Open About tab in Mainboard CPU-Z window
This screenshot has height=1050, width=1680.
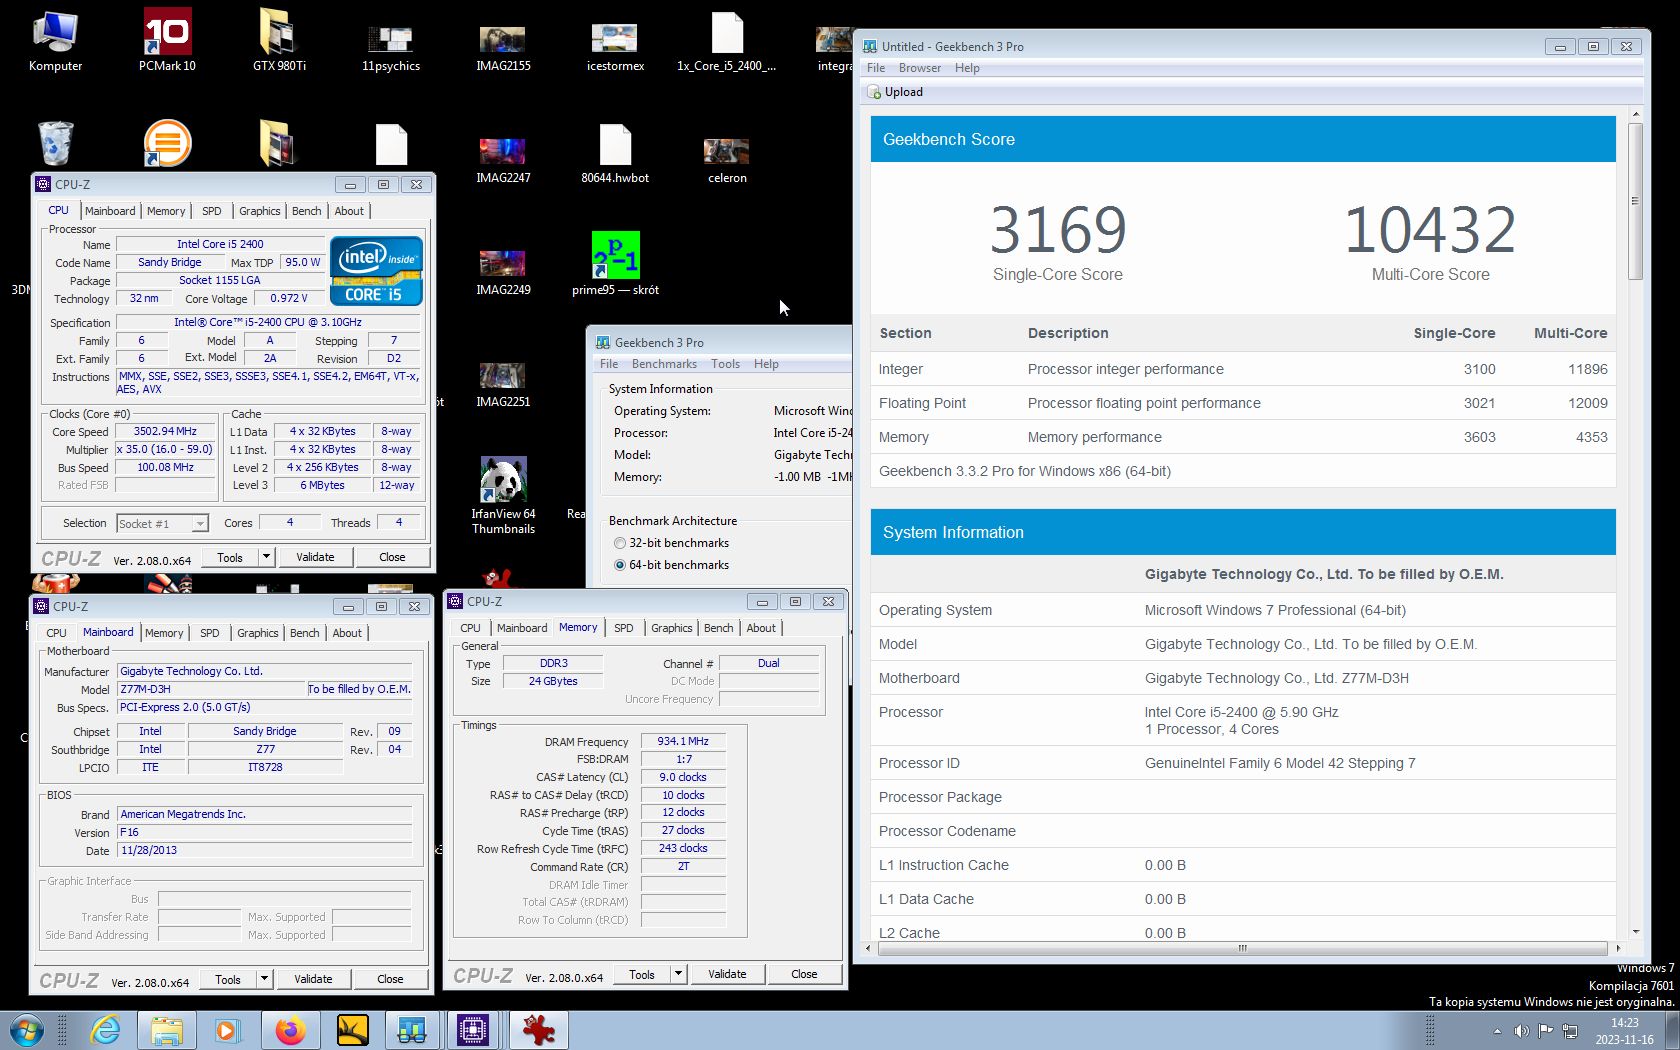click(347, 633)
